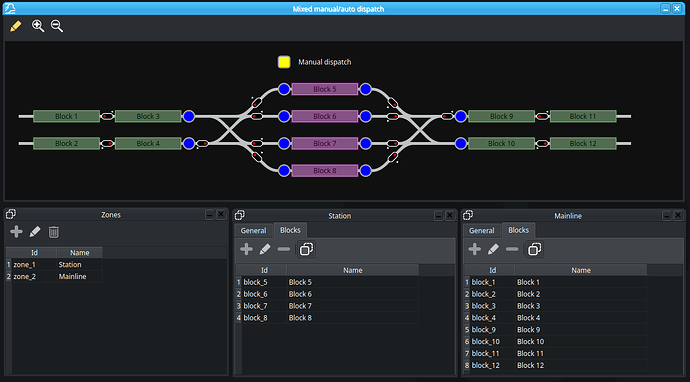Select Block 3 on the track diagram
This screenshot has width=690, height=382.
[x=148, y=116]
